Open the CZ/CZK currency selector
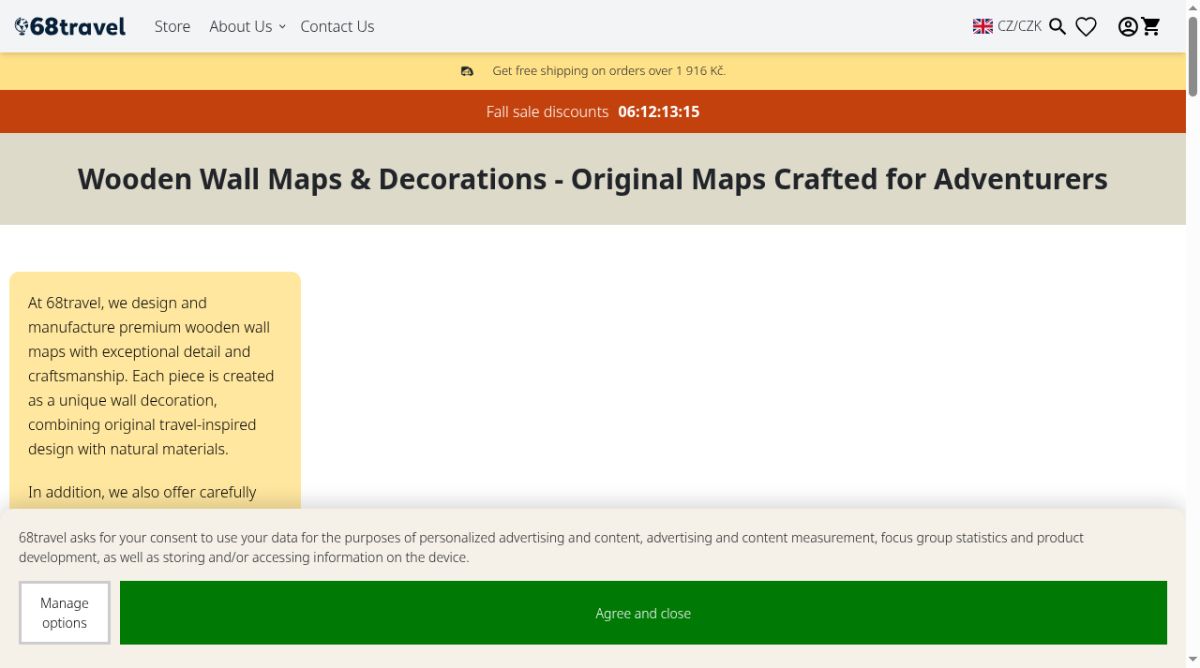 [x=1019, y=26]
